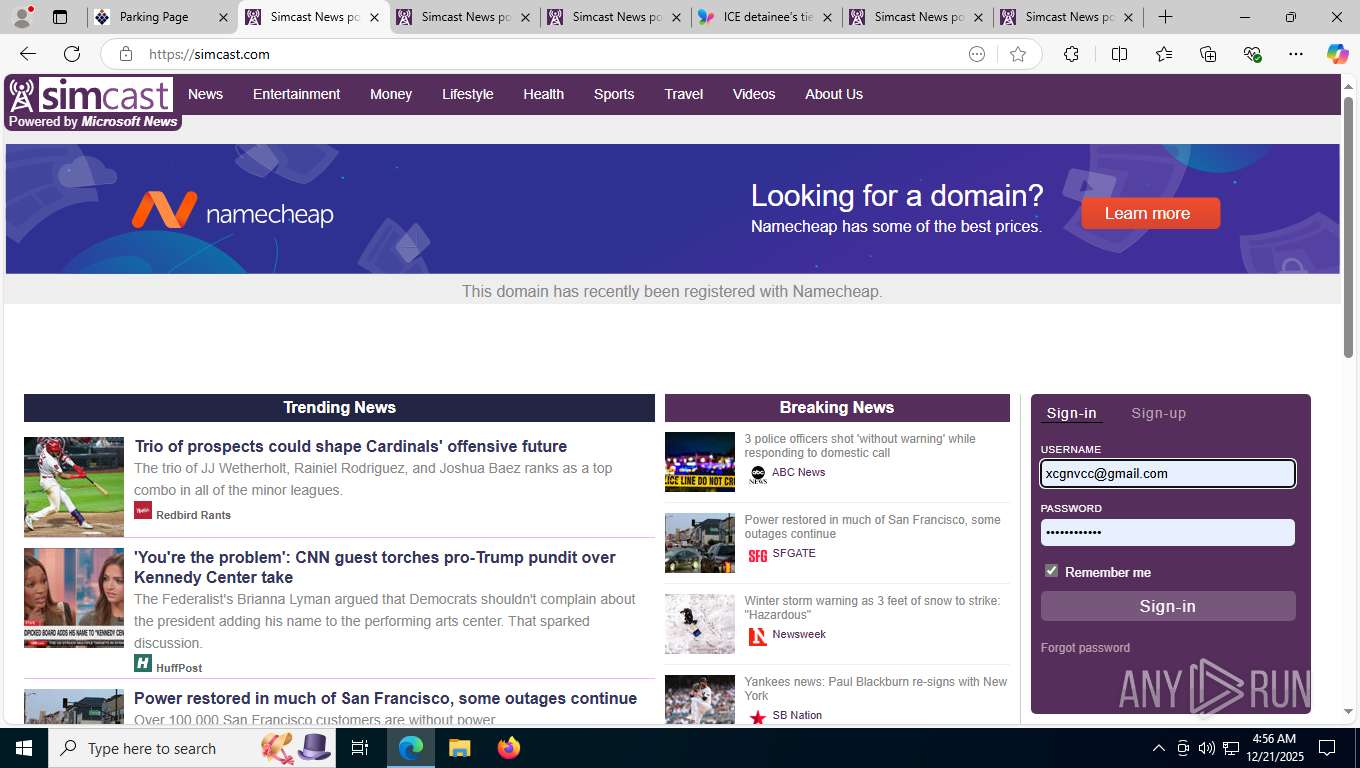Open the Favorites list icon
This screenshot has height=768, width=1360.
tap(1164, 54)
